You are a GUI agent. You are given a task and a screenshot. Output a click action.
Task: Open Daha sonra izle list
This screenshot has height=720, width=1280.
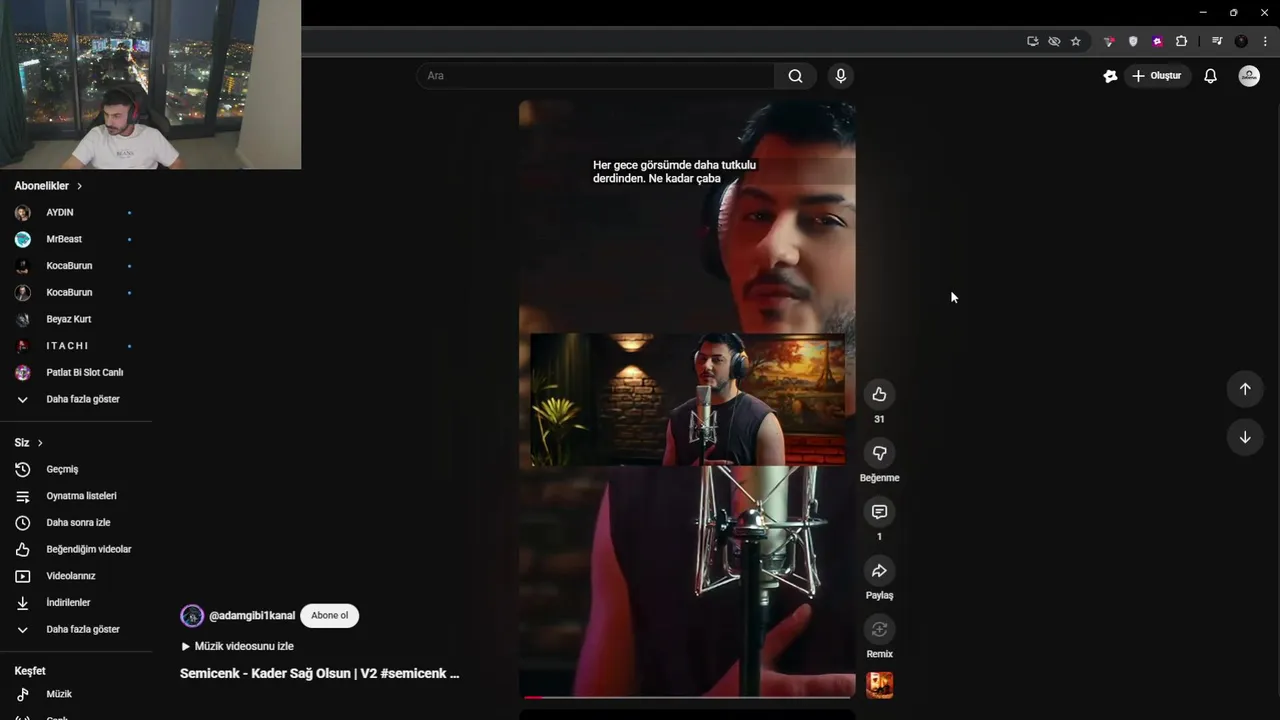(x=76, y=522)
